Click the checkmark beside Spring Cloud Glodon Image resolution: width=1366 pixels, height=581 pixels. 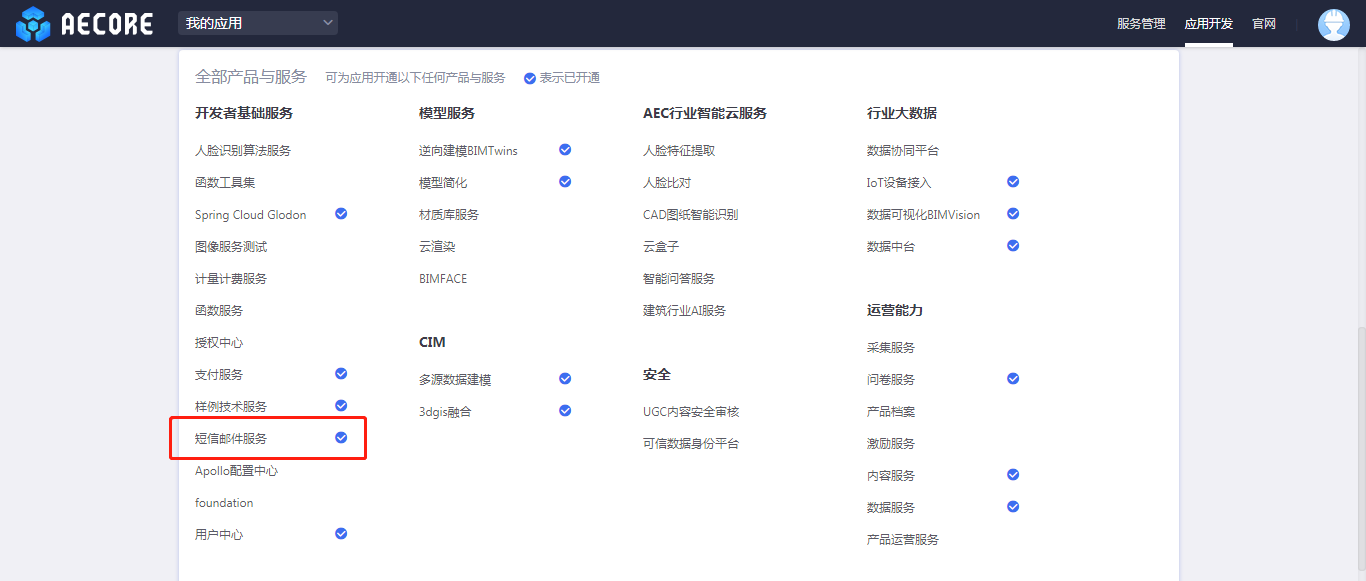[x=341, y=214]
